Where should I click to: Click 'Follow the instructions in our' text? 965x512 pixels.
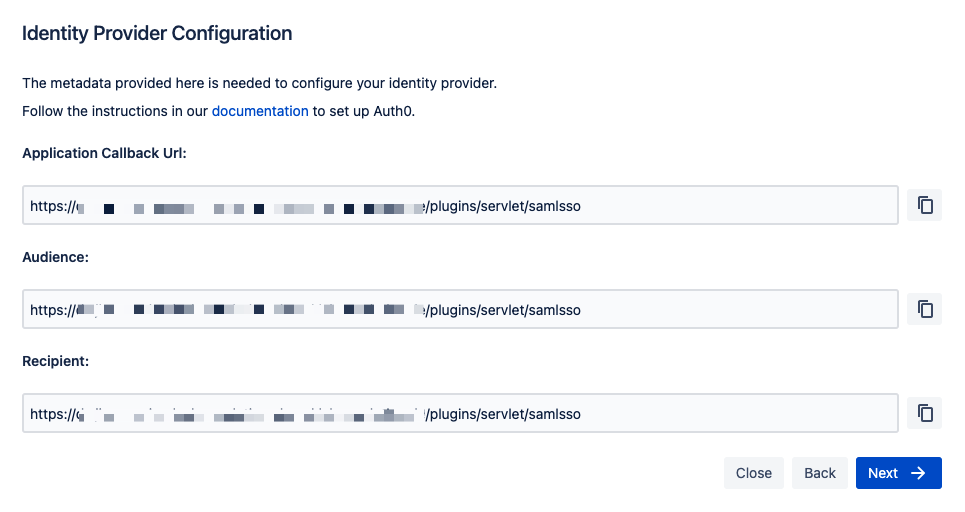pyautogui.click(x=115, y=111)
